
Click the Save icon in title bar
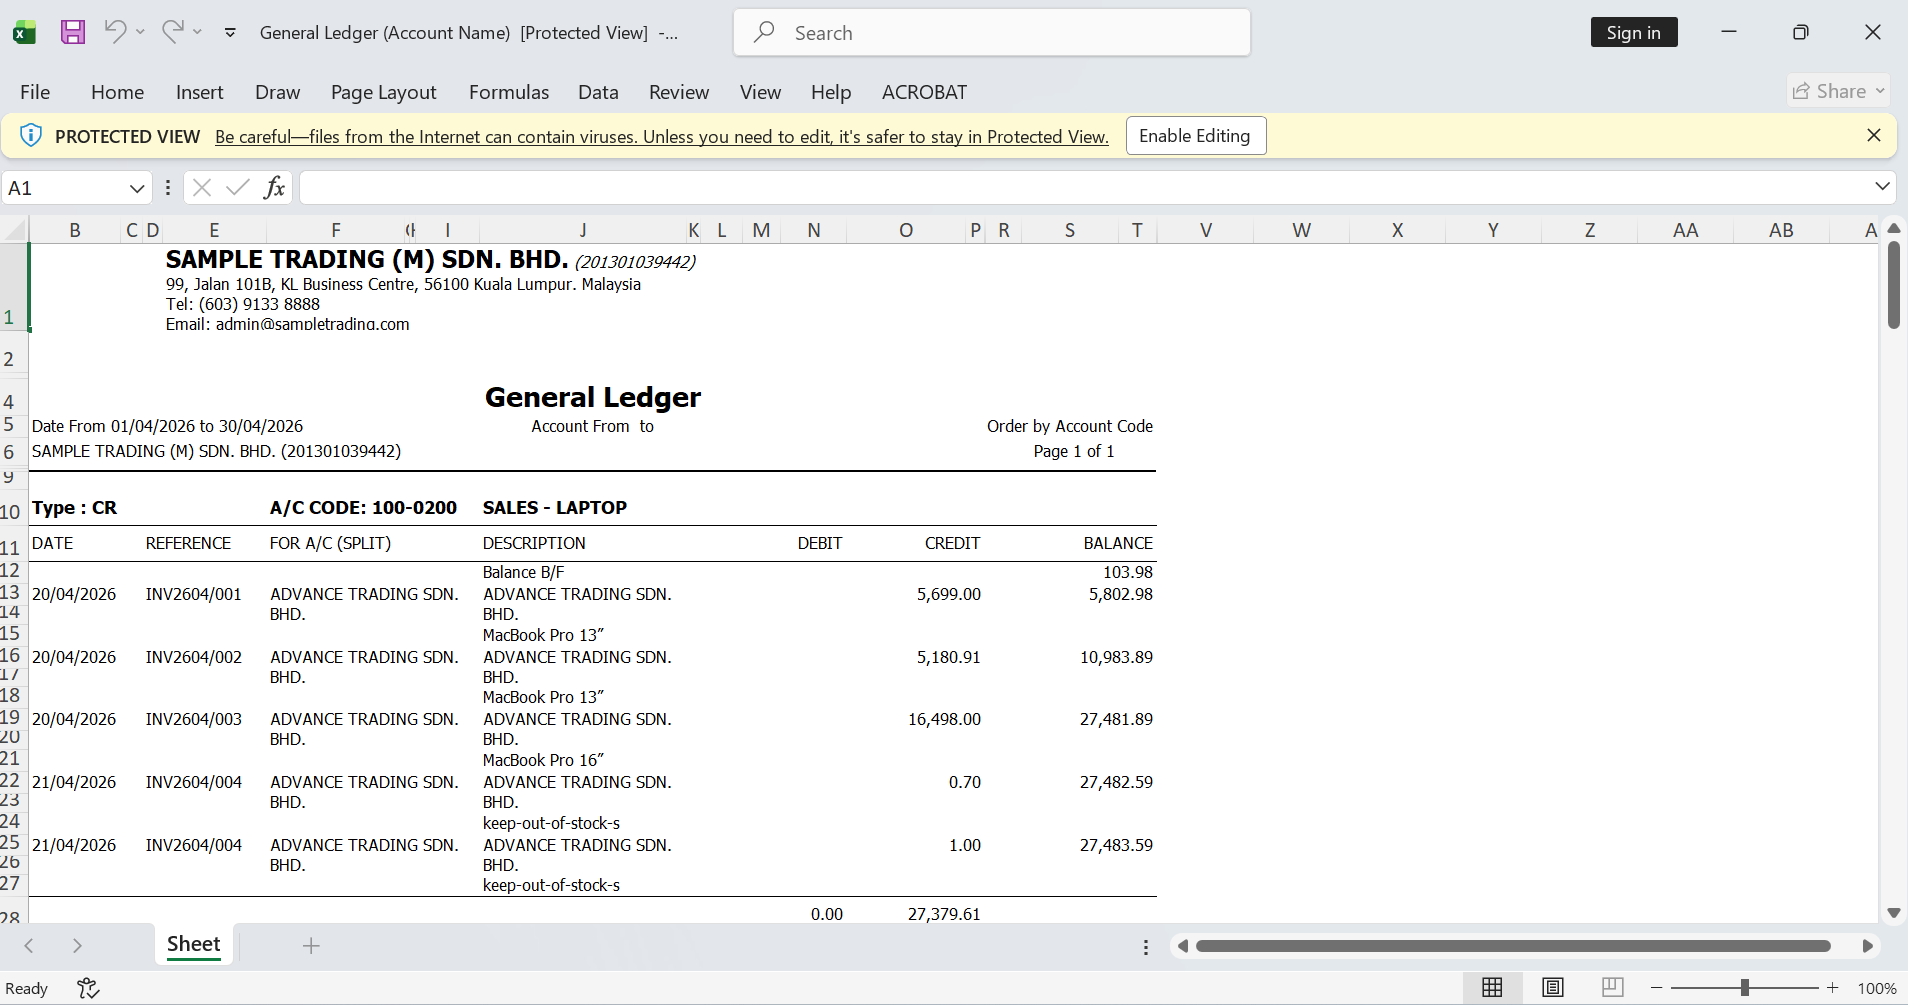[x=73, y=32]
